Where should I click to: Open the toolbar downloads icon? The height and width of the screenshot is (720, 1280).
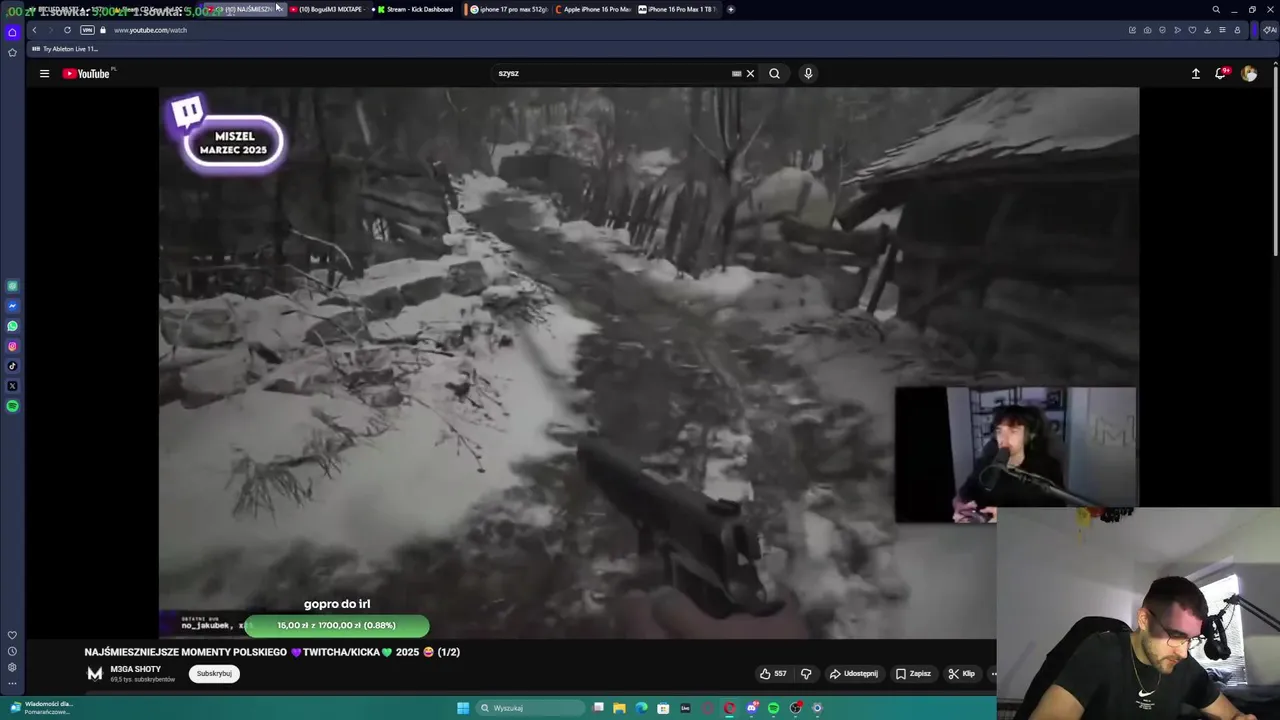(x=1207, y=30)
